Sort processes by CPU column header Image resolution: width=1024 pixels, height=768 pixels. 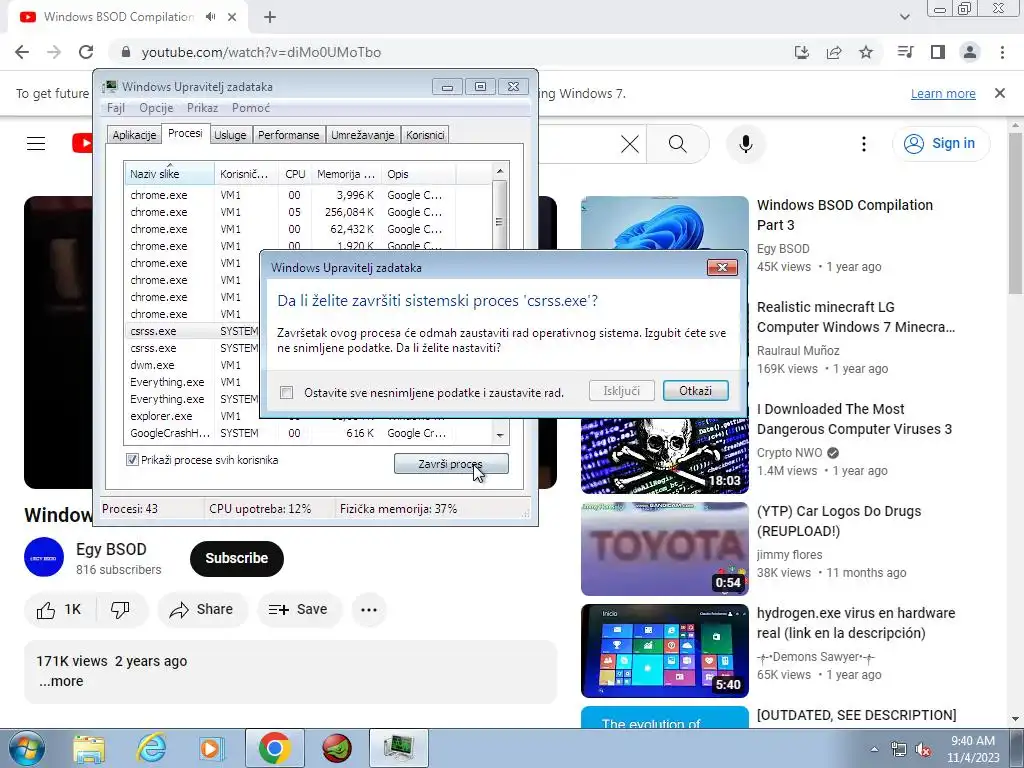(295, 174)
